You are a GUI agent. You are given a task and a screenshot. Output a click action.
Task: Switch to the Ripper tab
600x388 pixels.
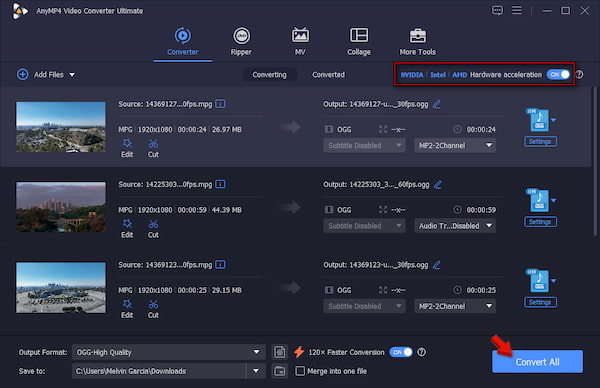[241, 42]
